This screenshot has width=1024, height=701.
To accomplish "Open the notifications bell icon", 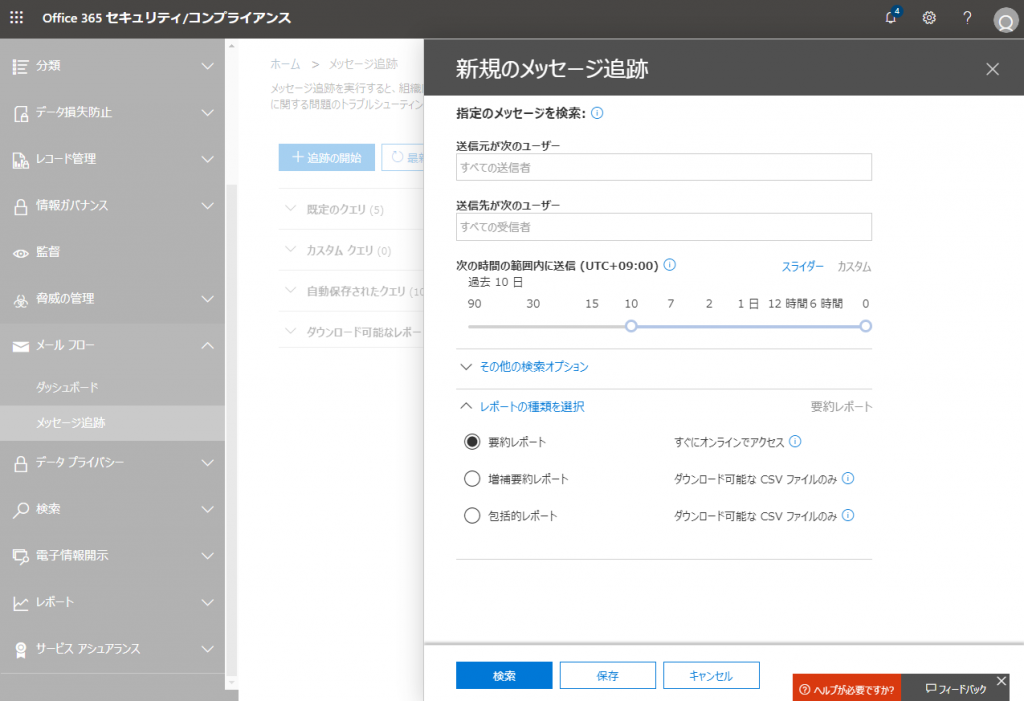I will point(891,18).
